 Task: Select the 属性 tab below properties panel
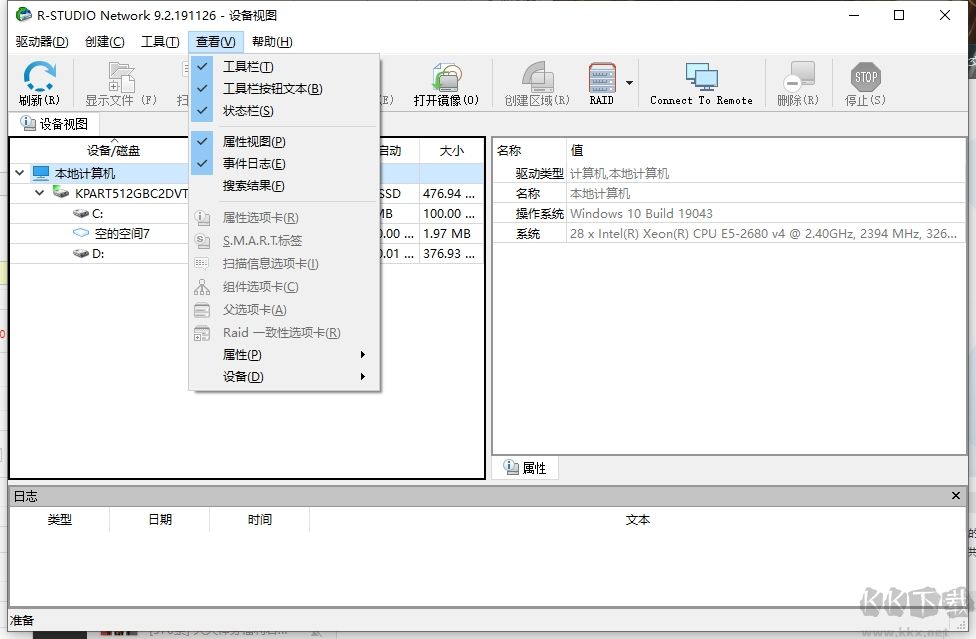click(x=525, y=467)
